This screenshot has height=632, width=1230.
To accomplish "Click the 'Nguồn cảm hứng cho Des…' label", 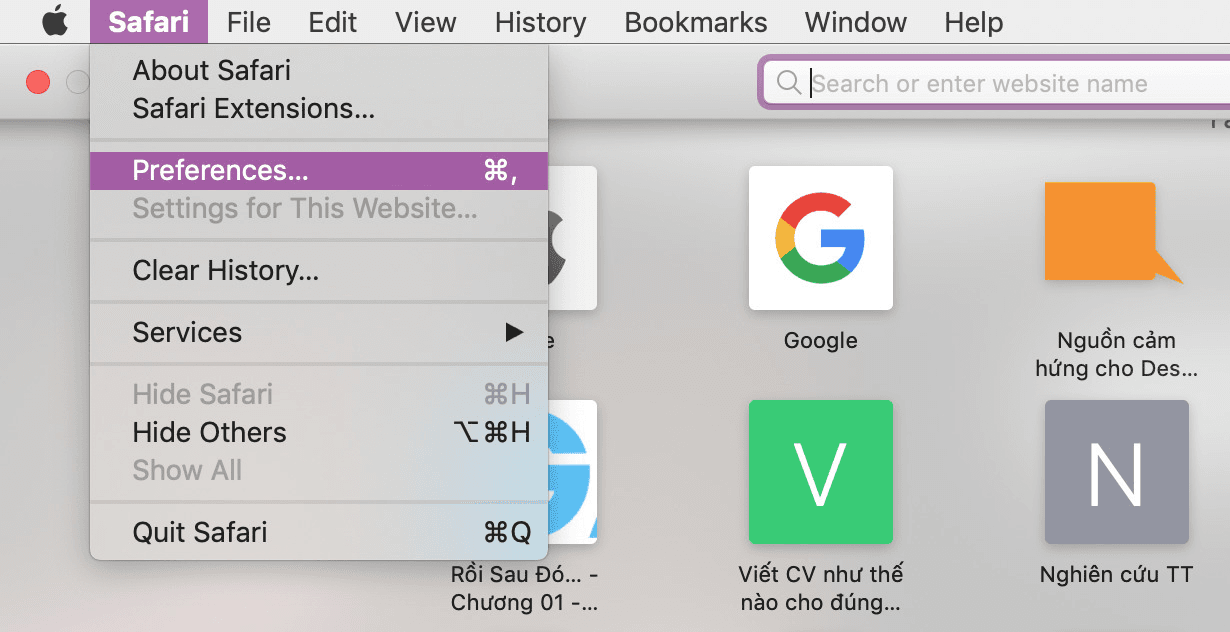I will click(x=1116, y=355).
